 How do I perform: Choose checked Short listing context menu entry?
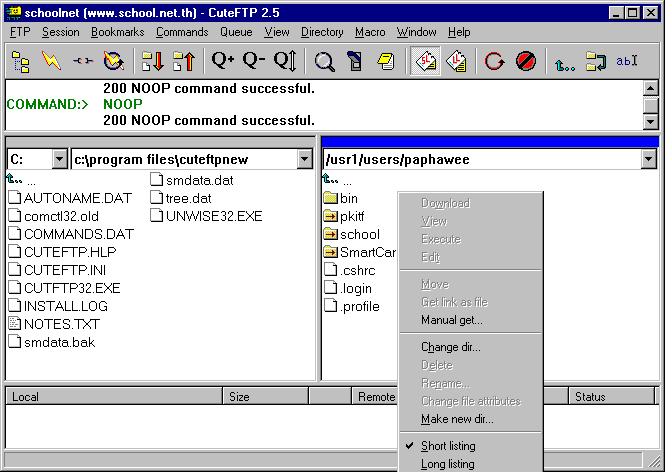point(471,446)
